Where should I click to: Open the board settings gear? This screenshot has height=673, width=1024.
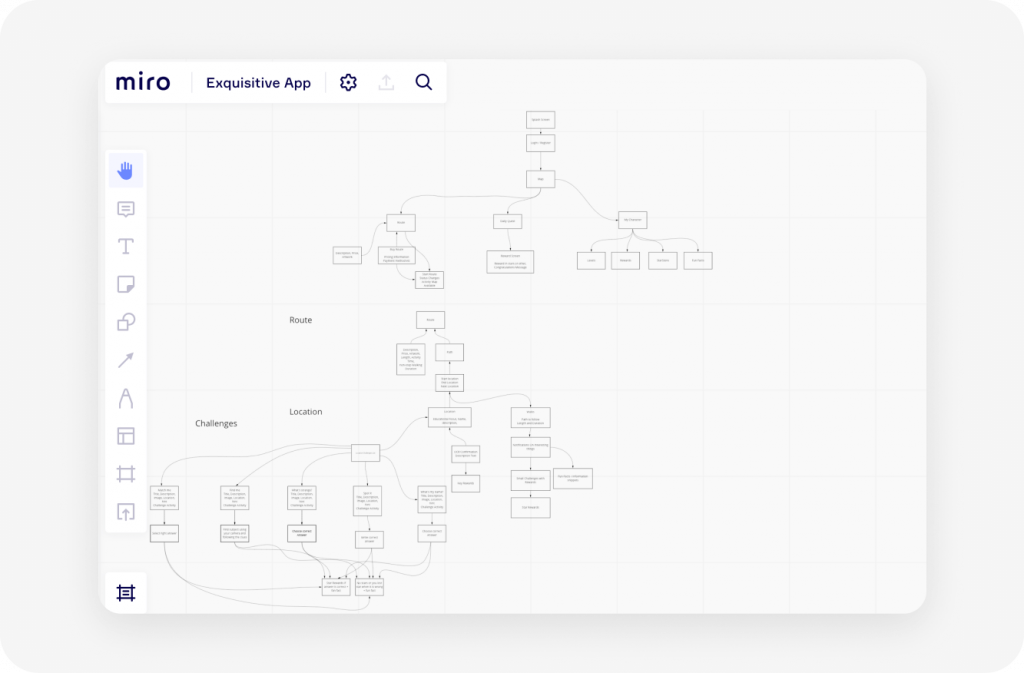click(x=348, y=82)
